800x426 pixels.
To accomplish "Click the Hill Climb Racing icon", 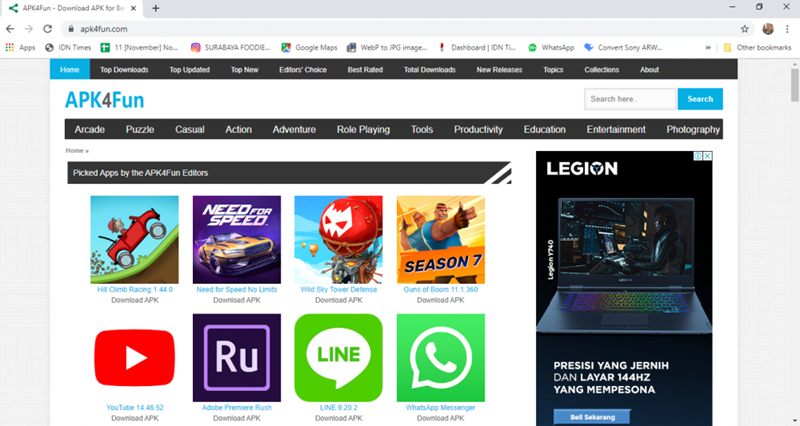I will pyautogui.click(x=134, y=239).
